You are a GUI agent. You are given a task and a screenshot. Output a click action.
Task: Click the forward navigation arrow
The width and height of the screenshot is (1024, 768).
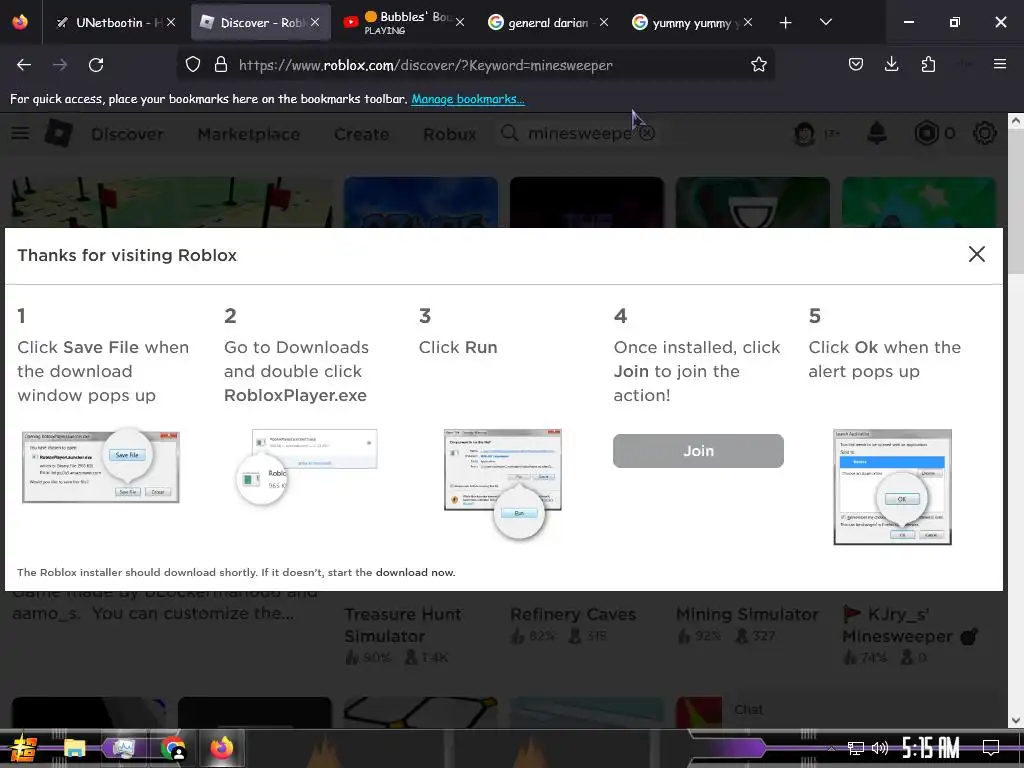(60, 65)
